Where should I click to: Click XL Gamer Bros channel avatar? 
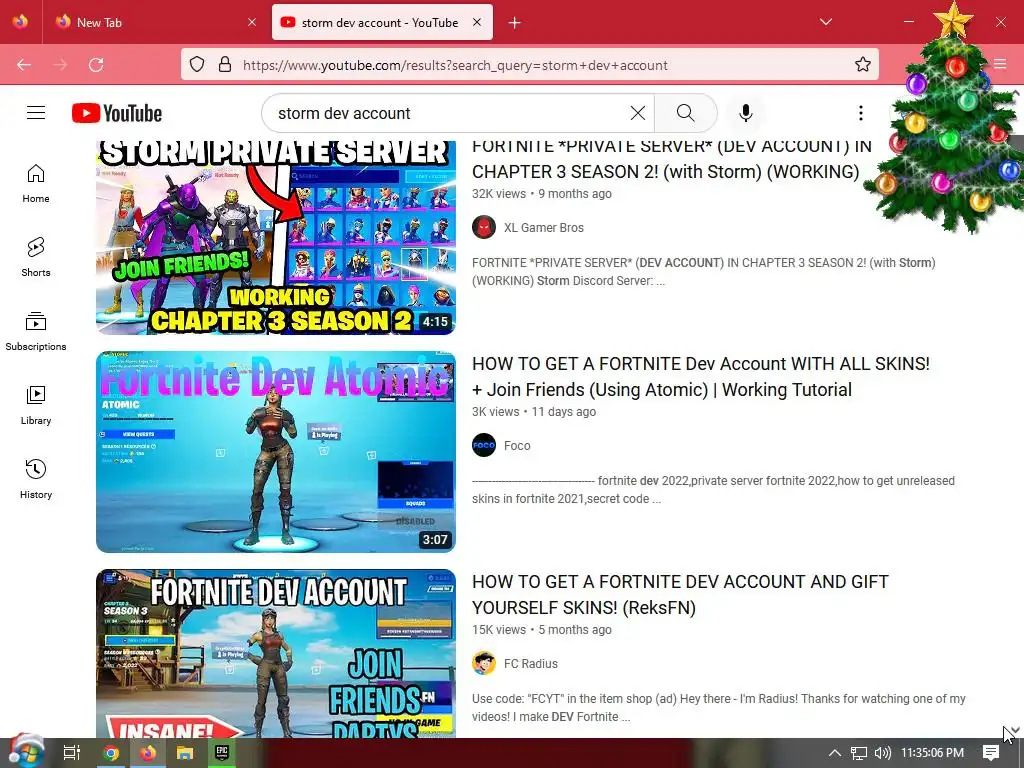click(484, 227)
